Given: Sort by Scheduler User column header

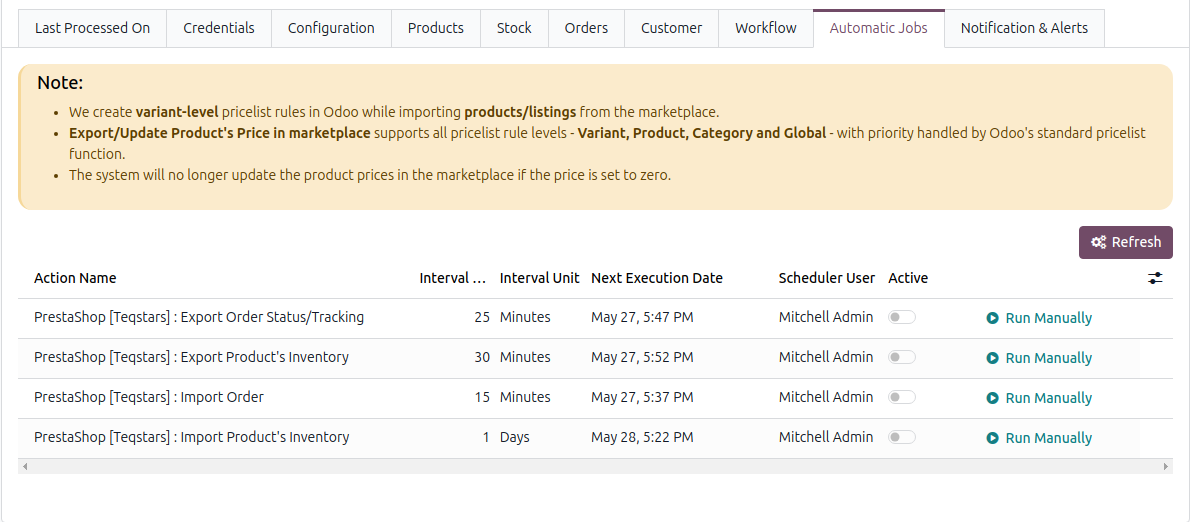Looking at the screenshot, I should click(826, 278).
